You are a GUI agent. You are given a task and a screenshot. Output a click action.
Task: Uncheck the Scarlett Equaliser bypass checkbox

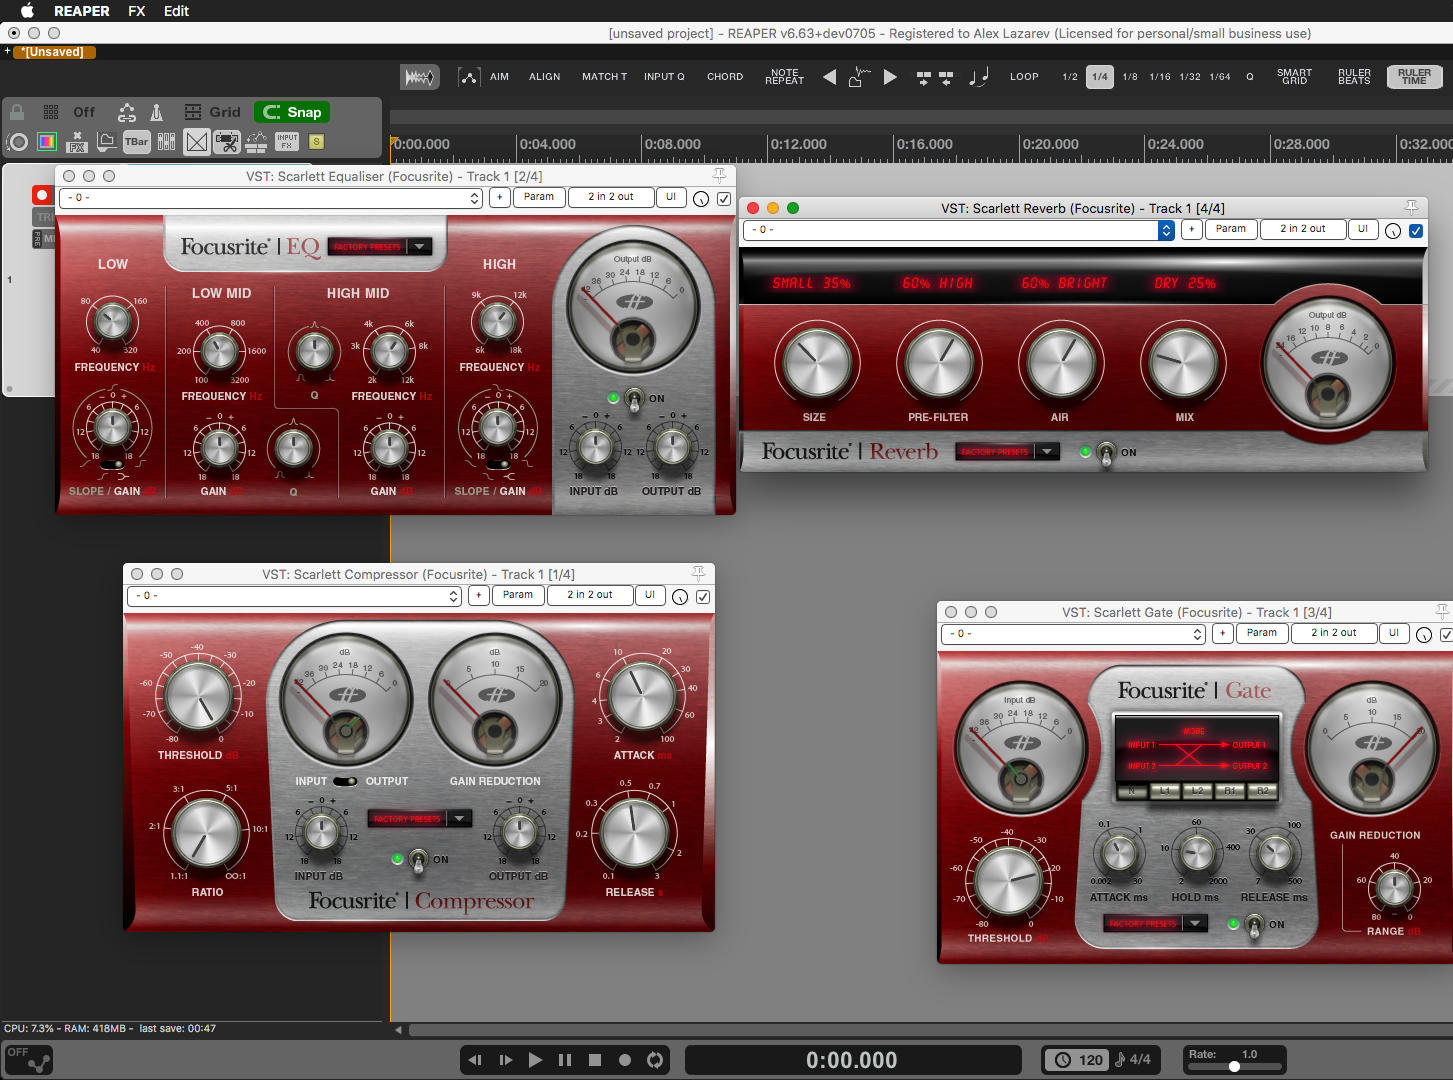724,198
